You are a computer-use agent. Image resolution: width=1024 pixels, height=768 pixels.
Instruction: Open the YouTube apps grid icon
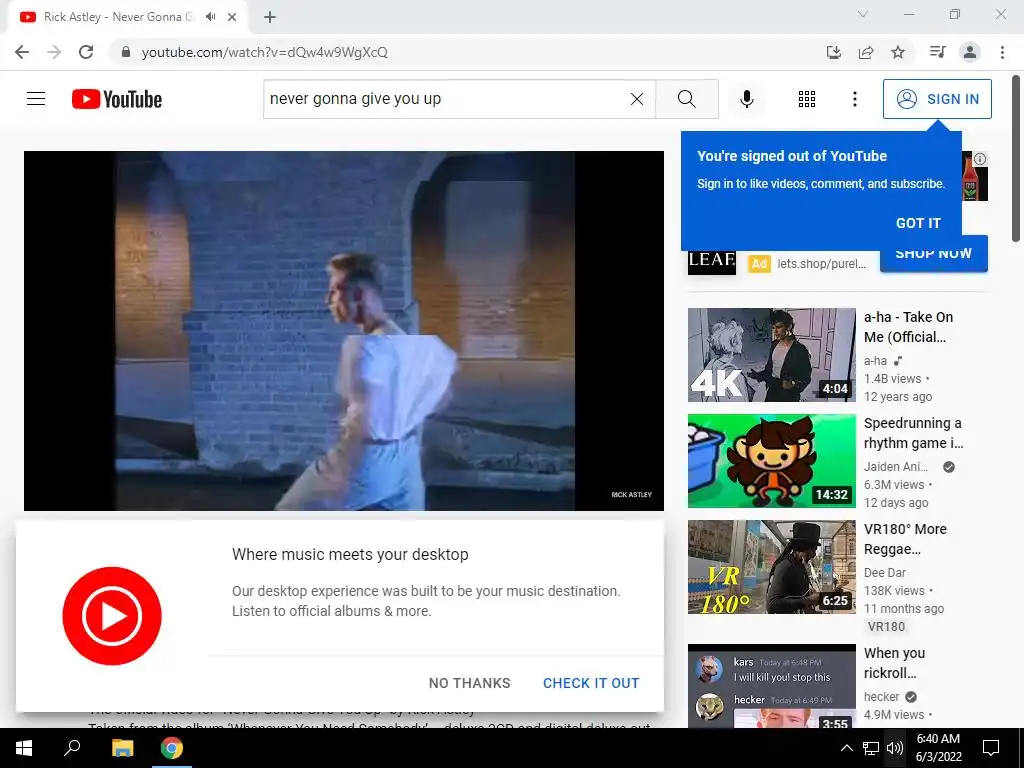pos(807,99)
